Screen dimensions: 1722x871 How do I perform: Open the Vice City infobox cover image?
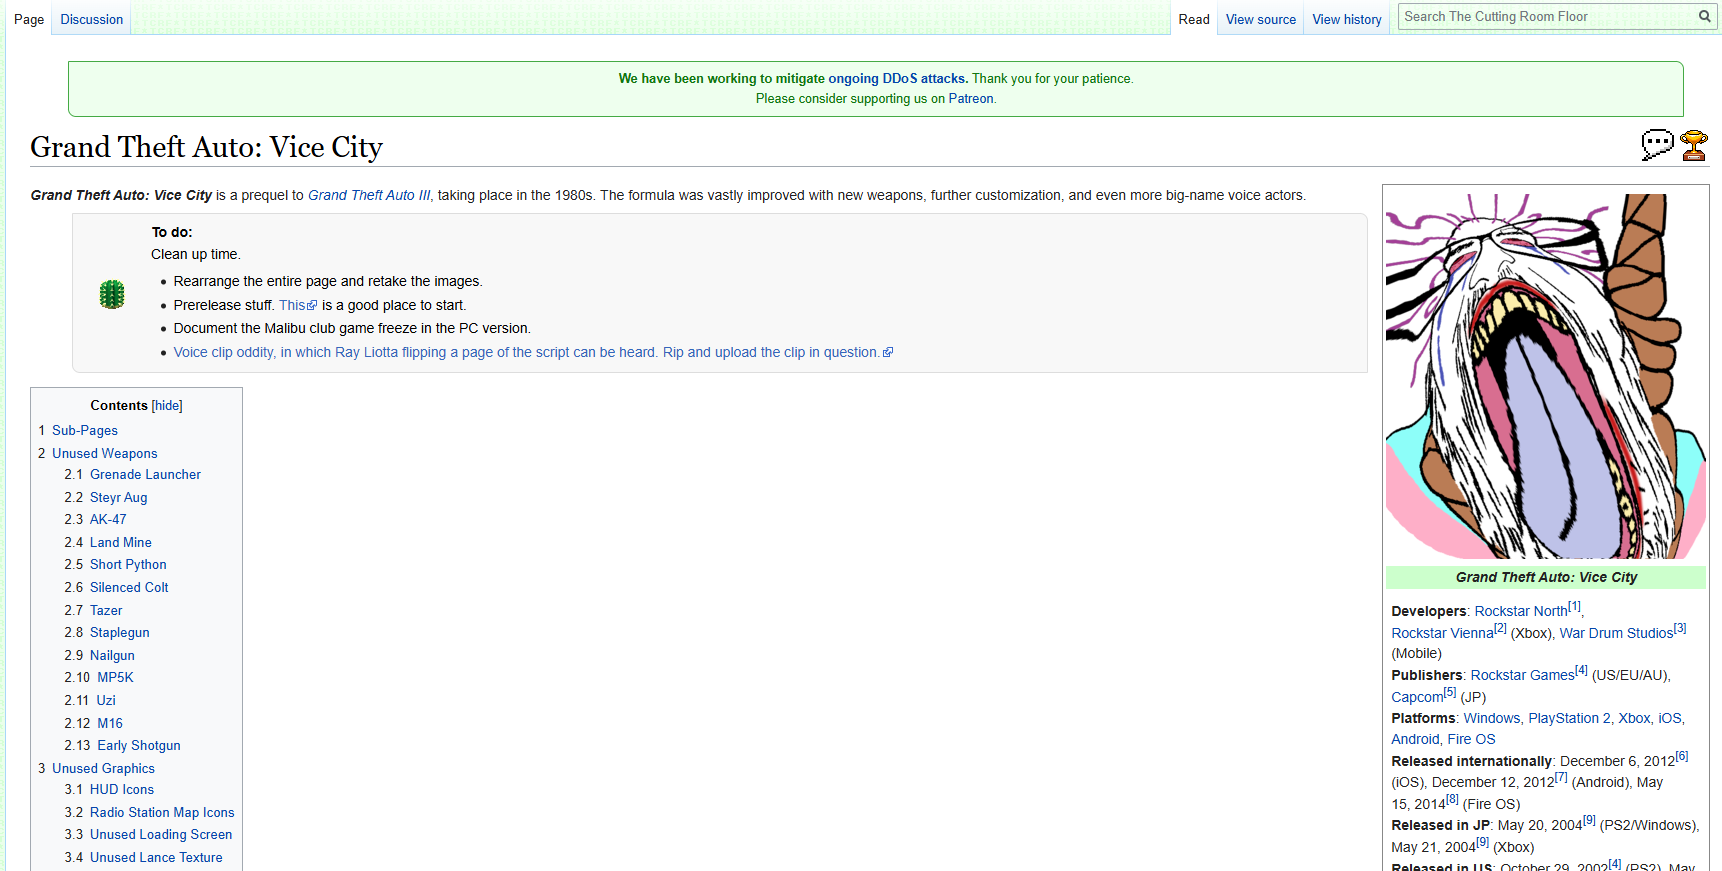1545,376
